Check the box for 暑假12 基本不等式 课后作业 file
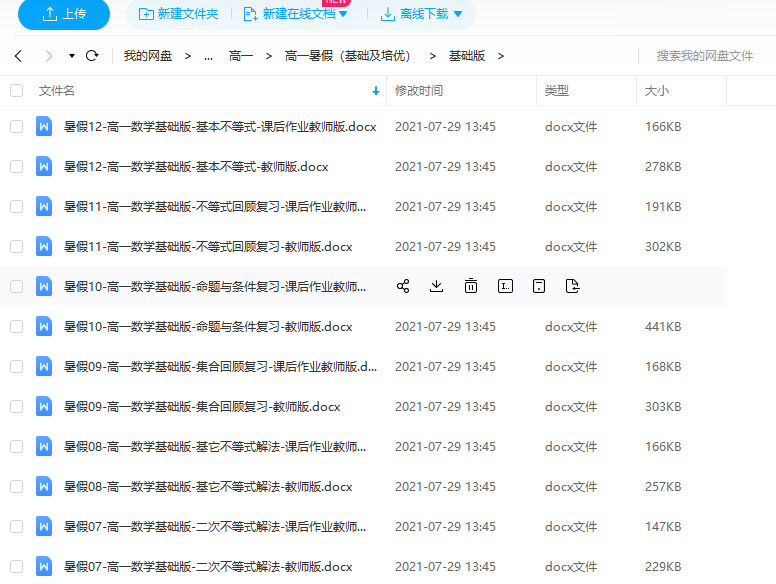776x584 pixels. (x=16, y=127)
